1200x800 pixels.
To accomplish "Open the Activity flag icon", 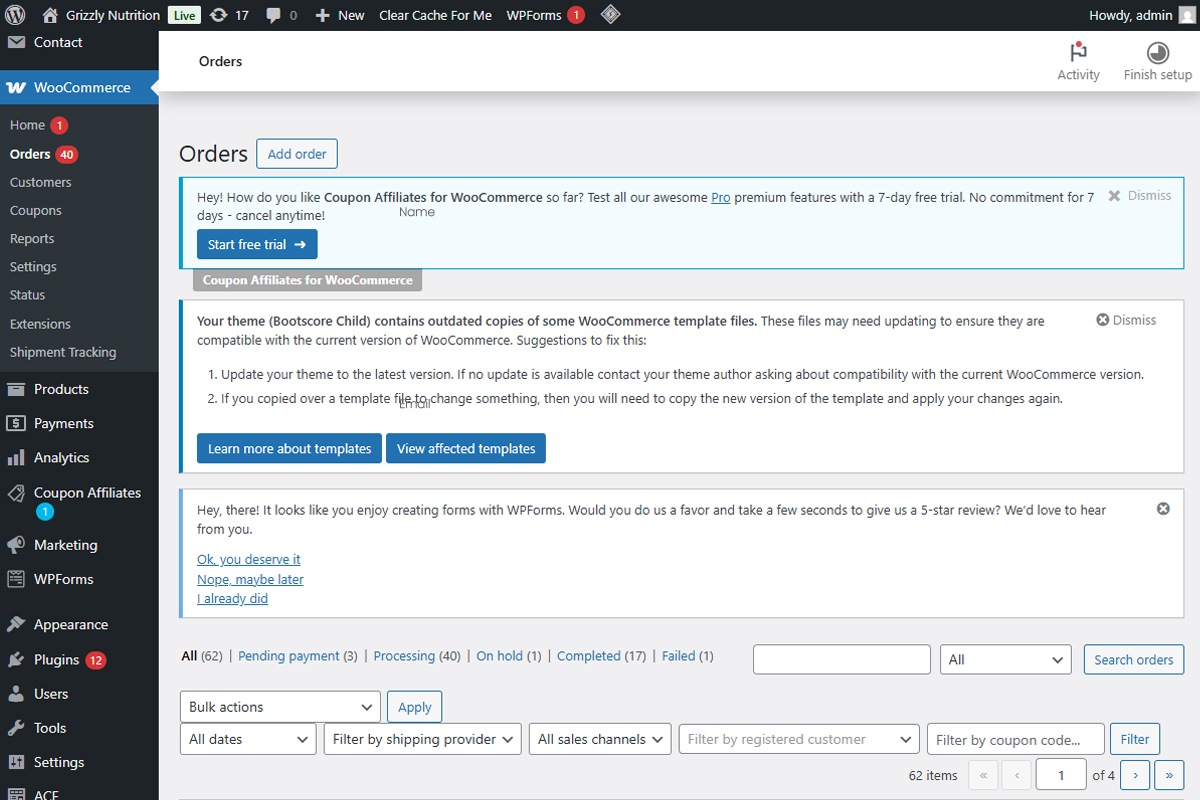I will coord(1078,52).
